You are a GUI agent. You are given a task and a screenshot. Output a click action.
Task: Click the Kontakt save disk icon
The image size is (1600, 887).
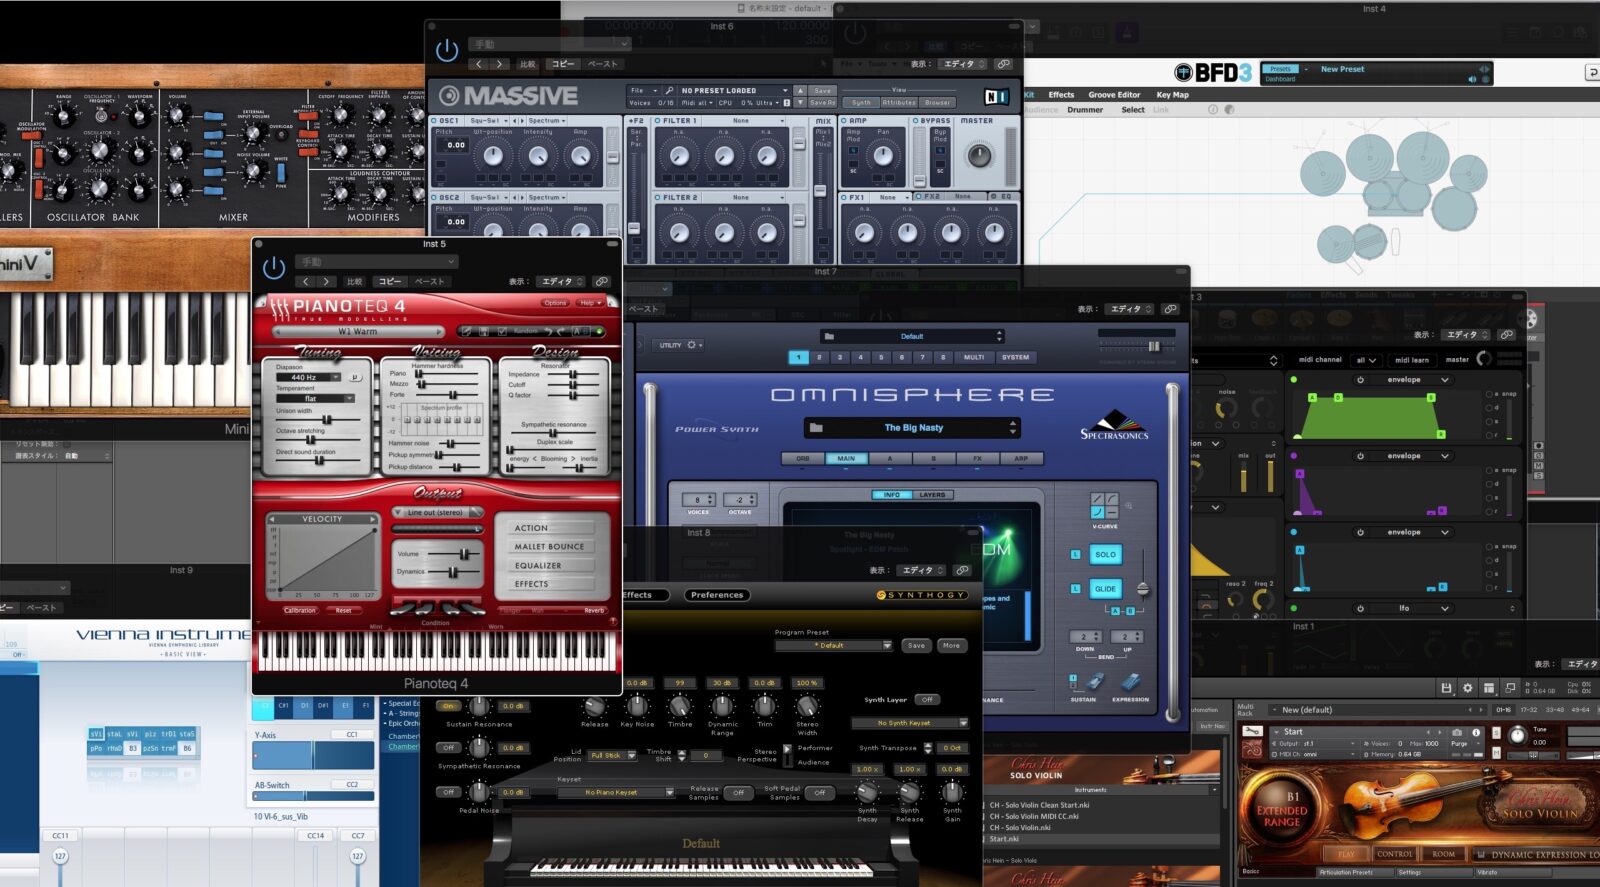point(1446,688)
